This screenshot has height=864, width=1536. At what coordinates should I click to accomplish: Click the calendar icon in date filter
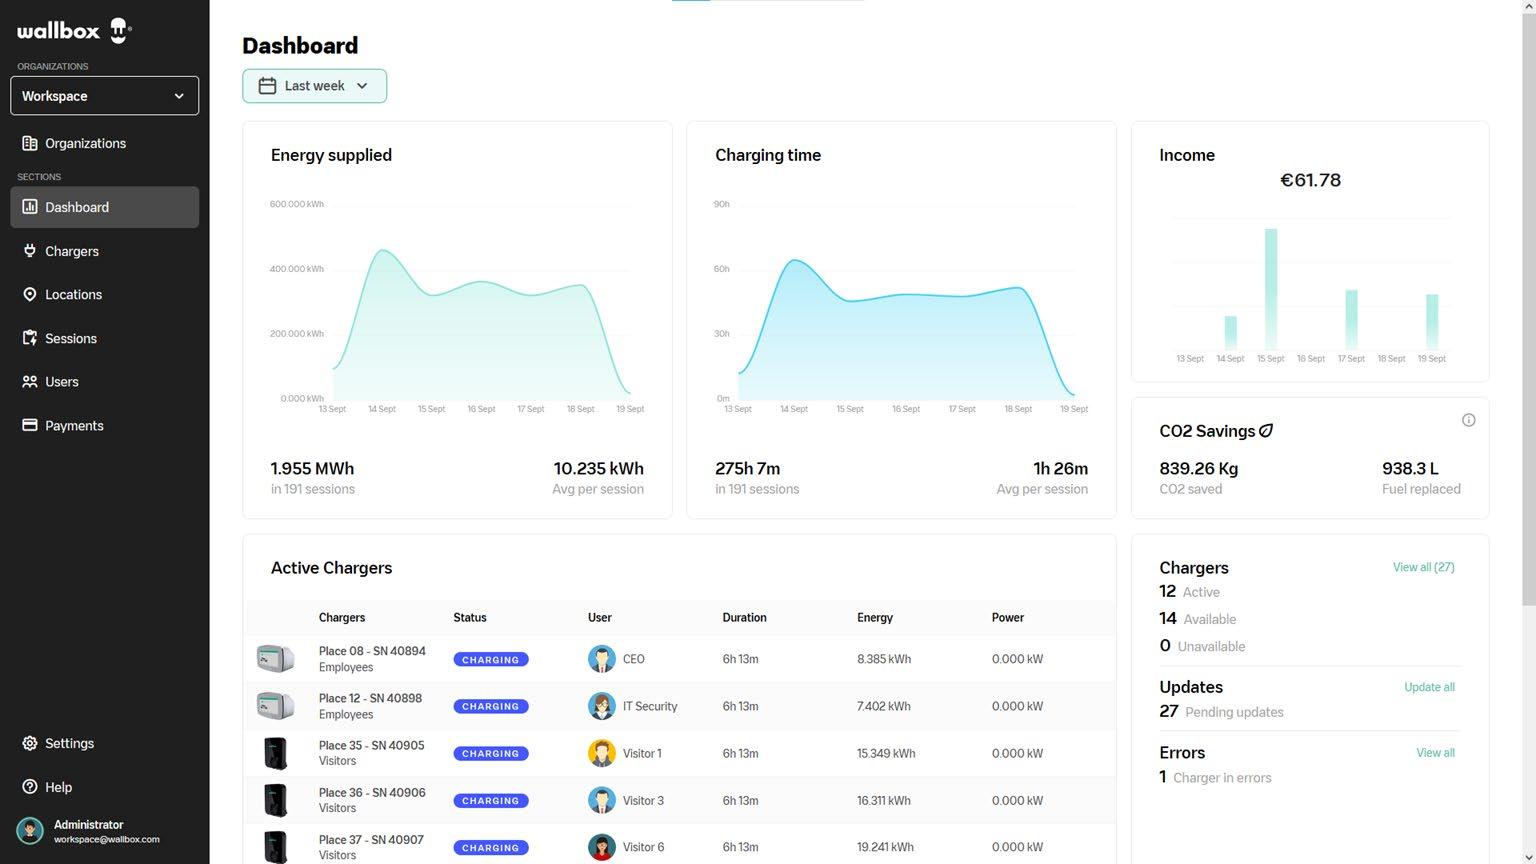267,86
